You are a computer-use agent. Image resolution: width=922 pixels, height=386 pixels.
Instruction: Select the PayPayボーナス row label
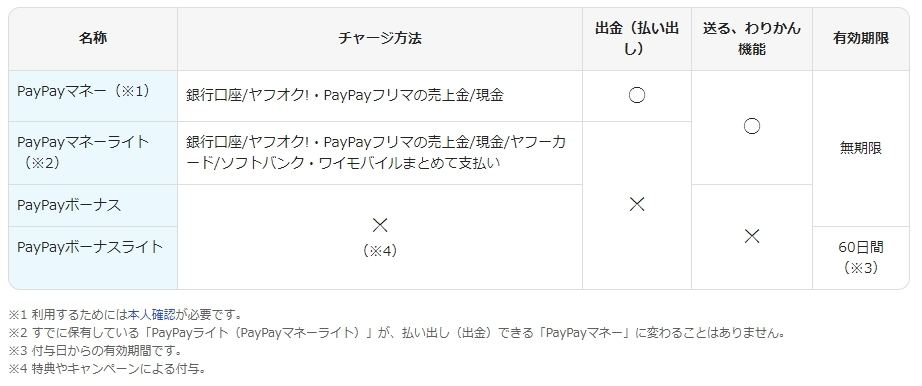pos(69,205)
